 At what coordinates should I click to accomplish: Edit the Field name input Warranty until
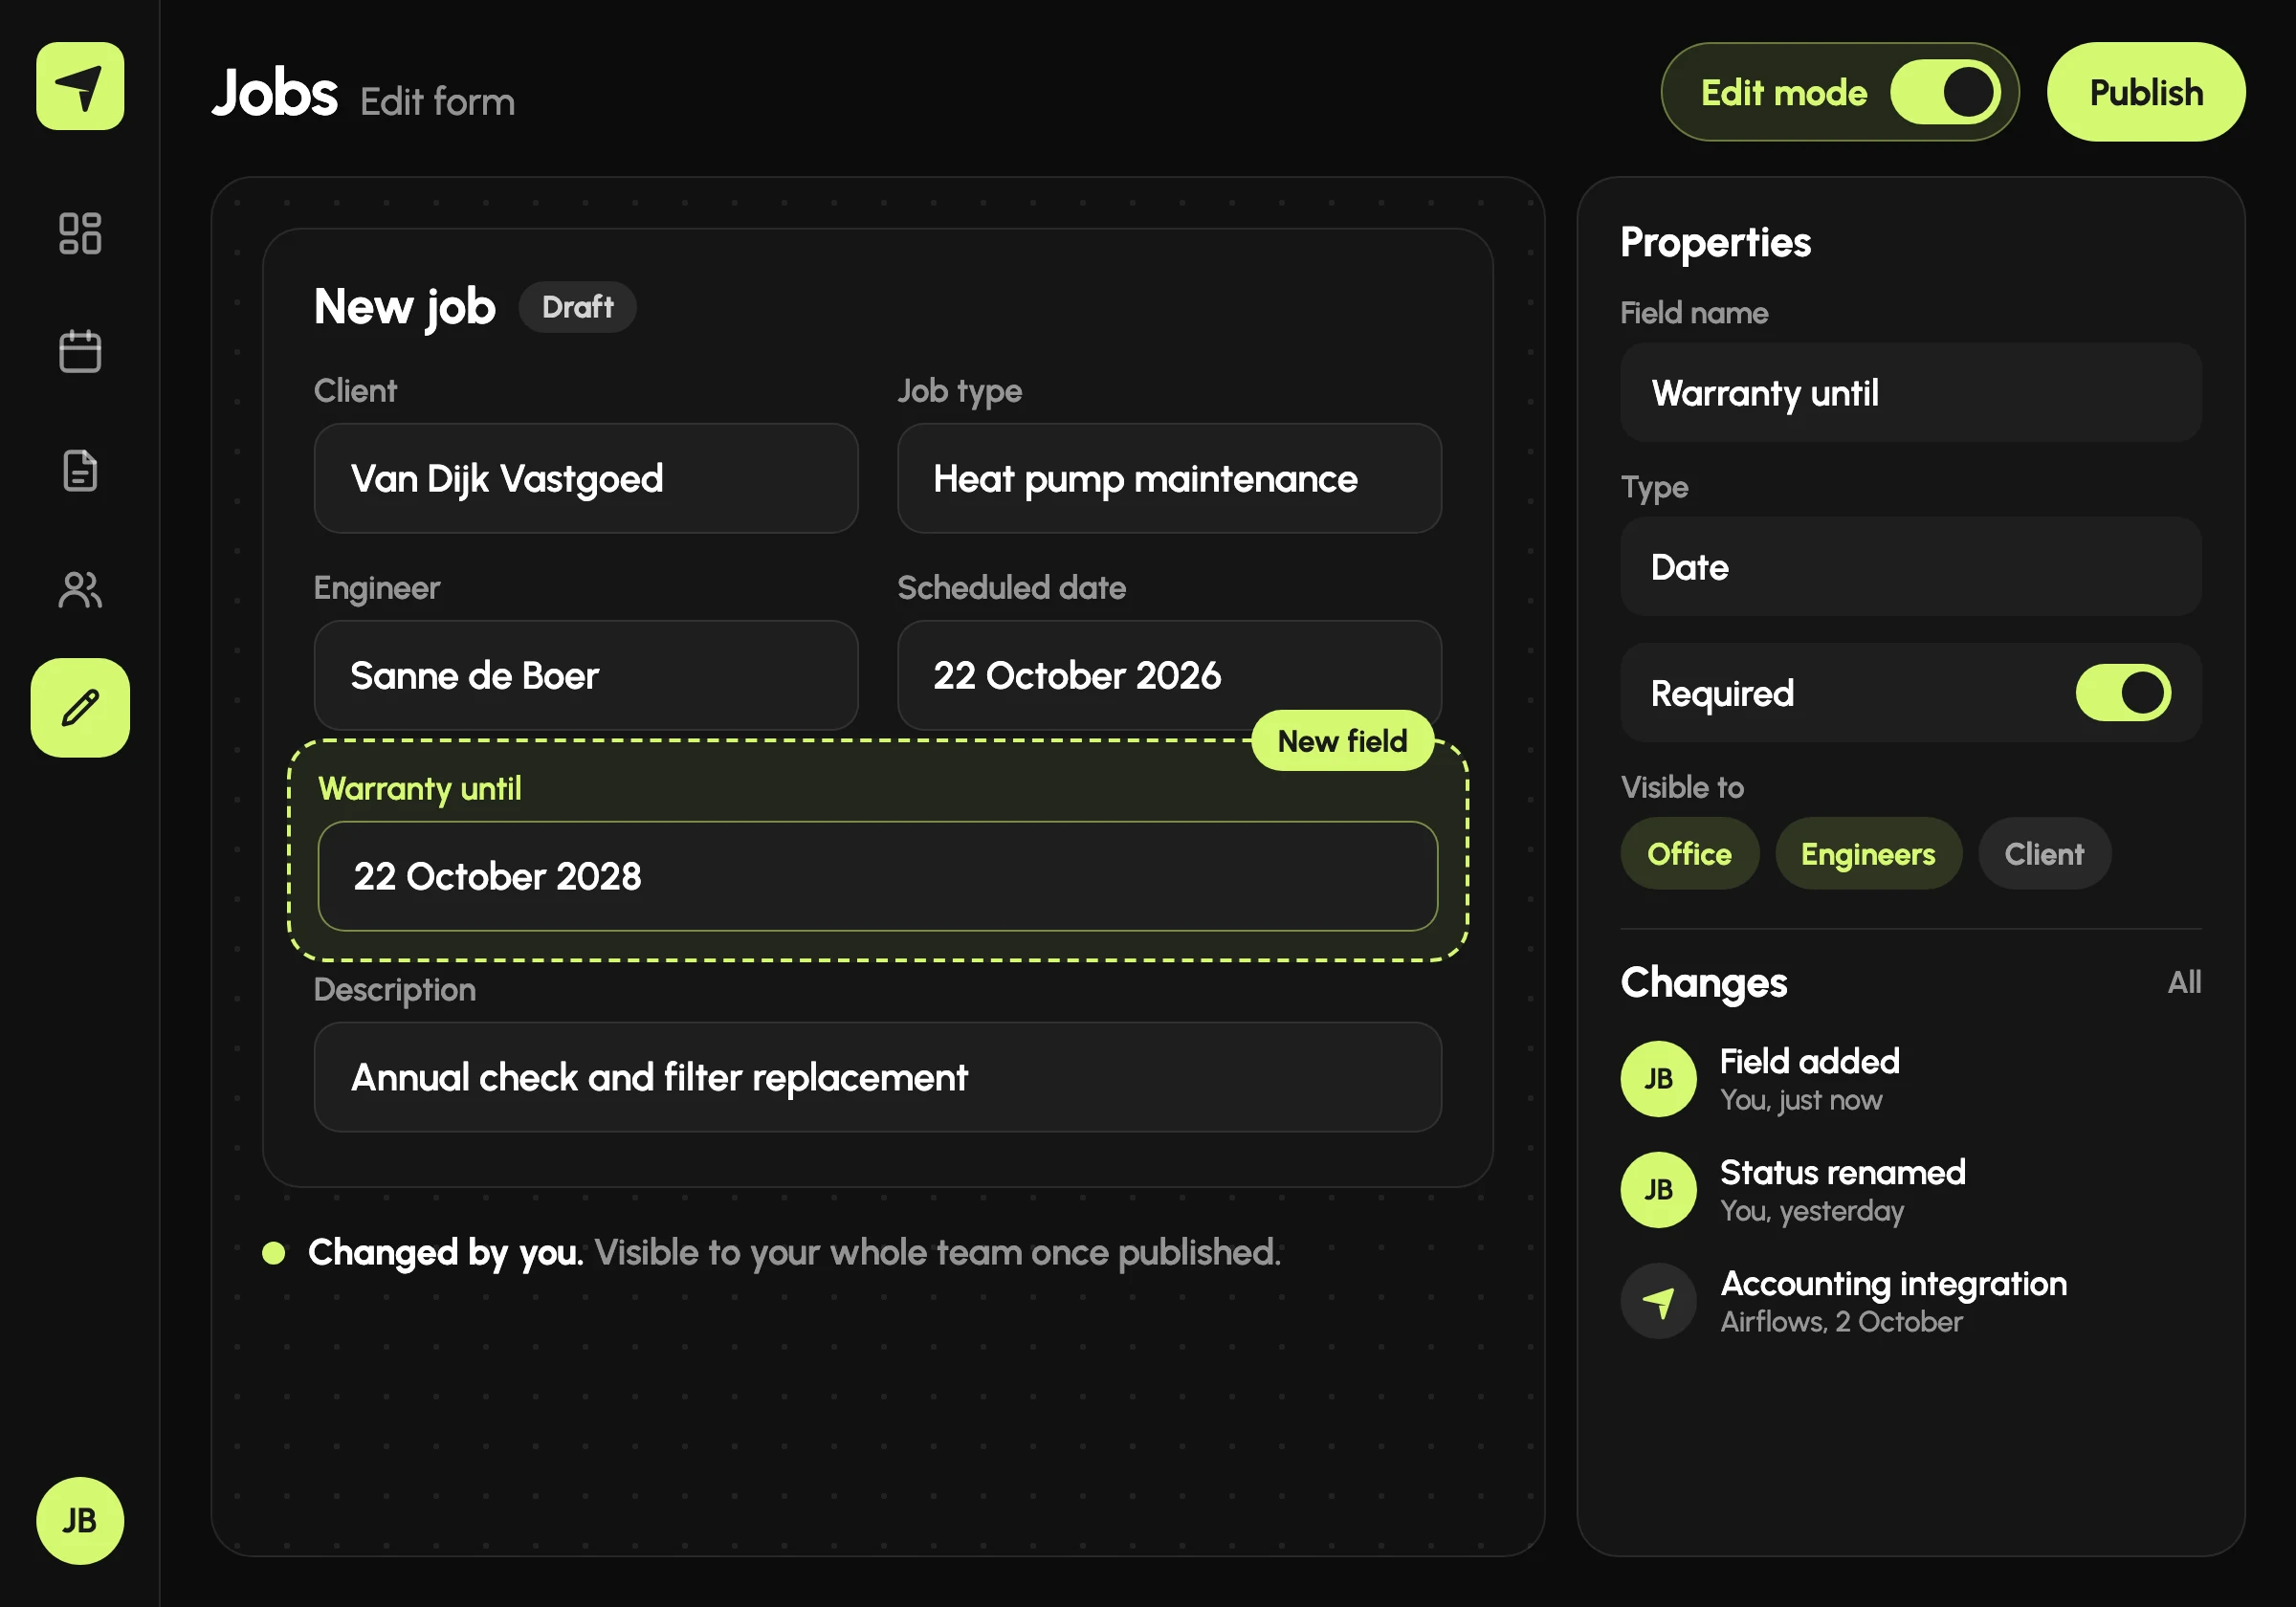click(1910, 392)
